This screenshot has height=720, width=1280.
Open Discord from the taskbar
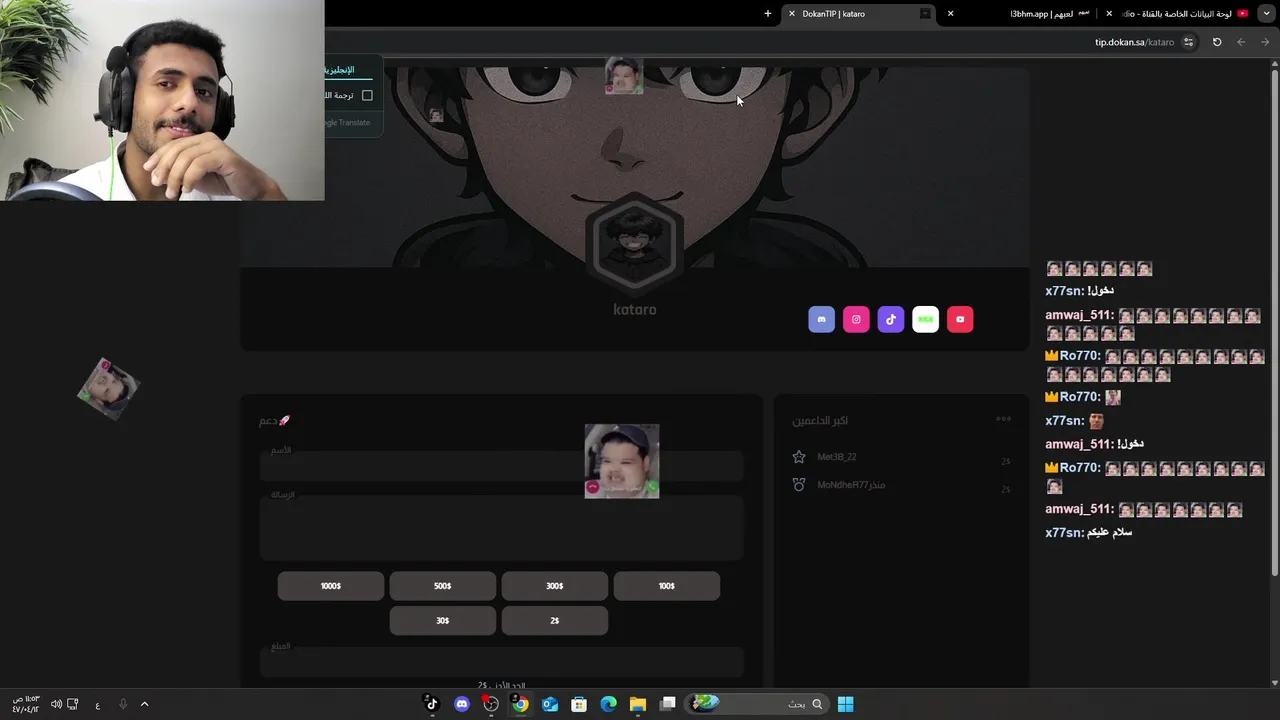pyautogui.click(x=461, y=704)
